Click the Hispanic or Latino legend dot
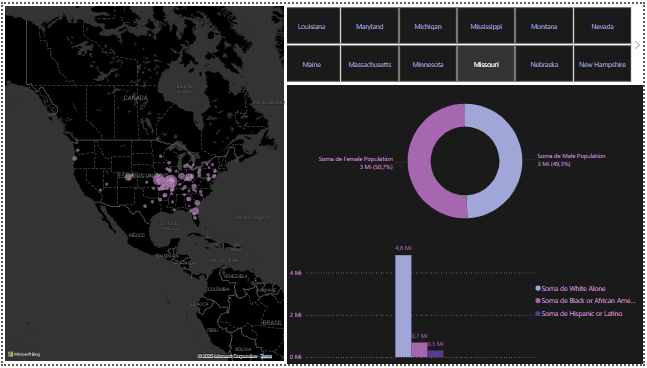Viewport: 647px width, 368px height. click(x=538, y=314)
